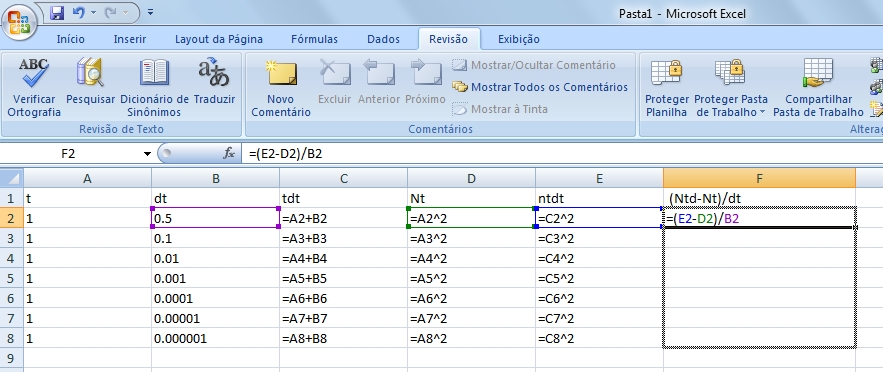Viewport: 883px width, 372px height.
Task: Expand the Name Box dropdown arrow
Action: 148,154
